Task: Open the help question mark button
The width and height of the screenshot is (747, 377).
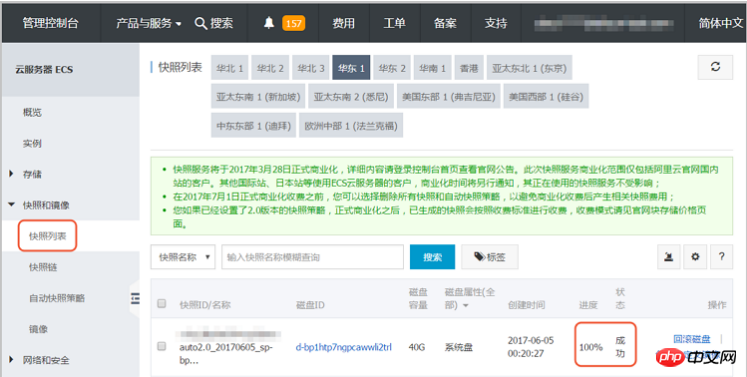Action: pos(721,257)
